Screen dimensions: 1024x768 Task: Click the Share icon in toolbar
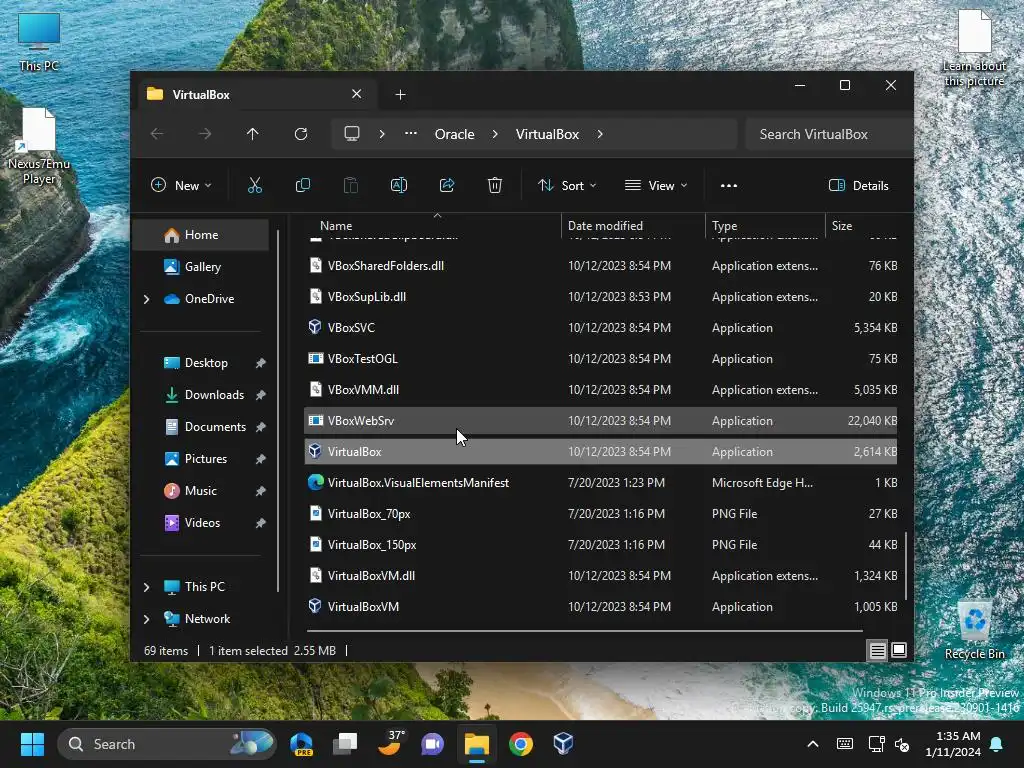[447, 185]
